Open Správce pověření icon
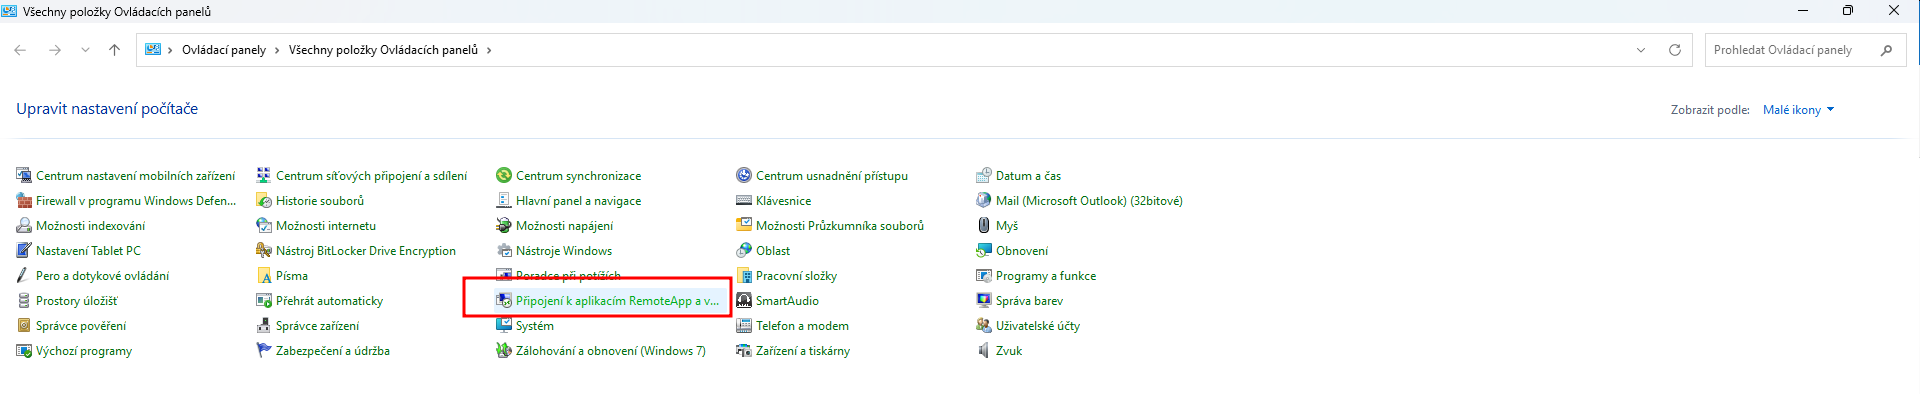Image resolution: width=1920 pixels, height=394 pixels. click(24, 325)
